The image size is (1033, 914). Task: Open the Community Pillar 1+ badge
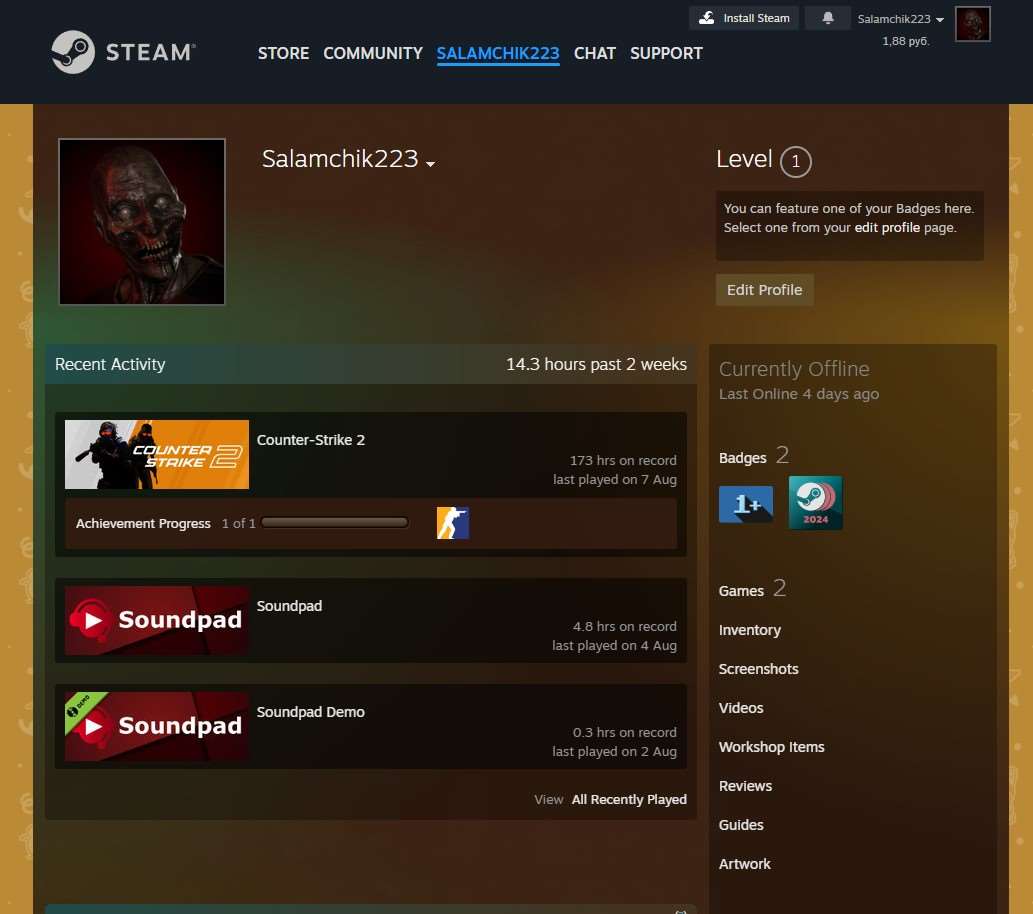[x=746, y=503]
